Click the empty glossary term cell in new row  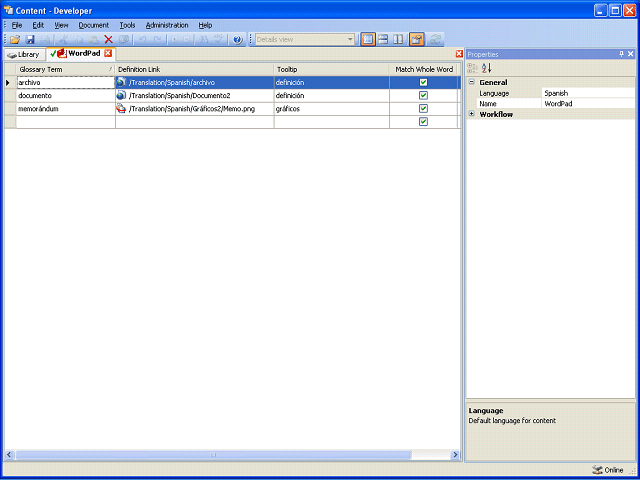pos(65,122)
